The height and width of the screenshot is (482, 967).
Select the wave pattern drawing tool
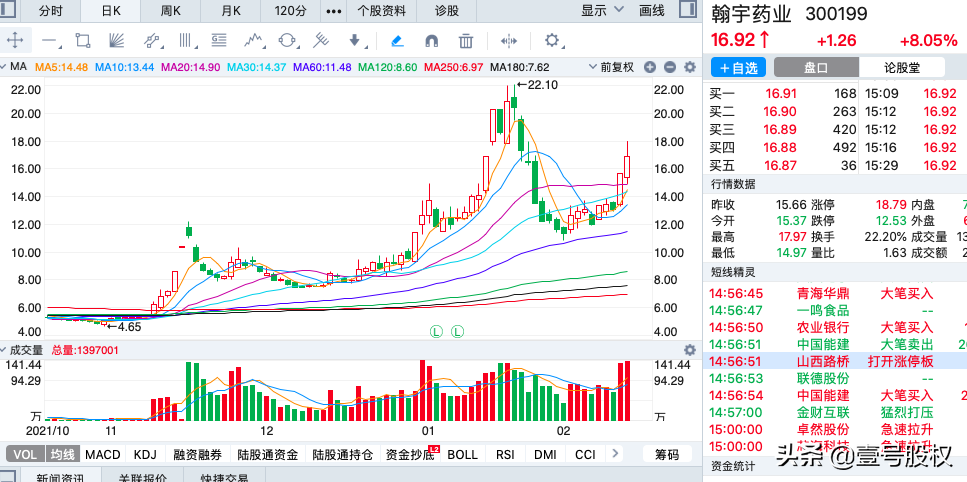[x=253, y=41]
